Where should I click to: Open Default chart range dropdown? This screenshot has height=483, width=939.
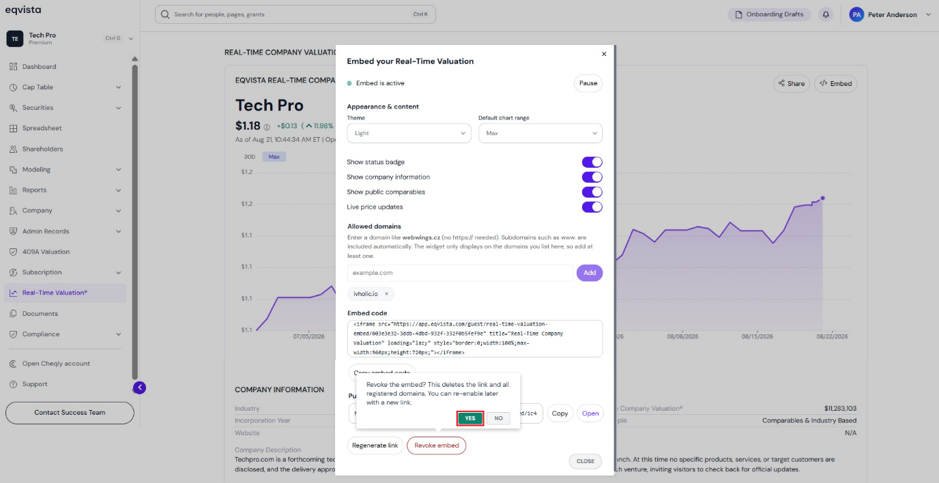540,133
